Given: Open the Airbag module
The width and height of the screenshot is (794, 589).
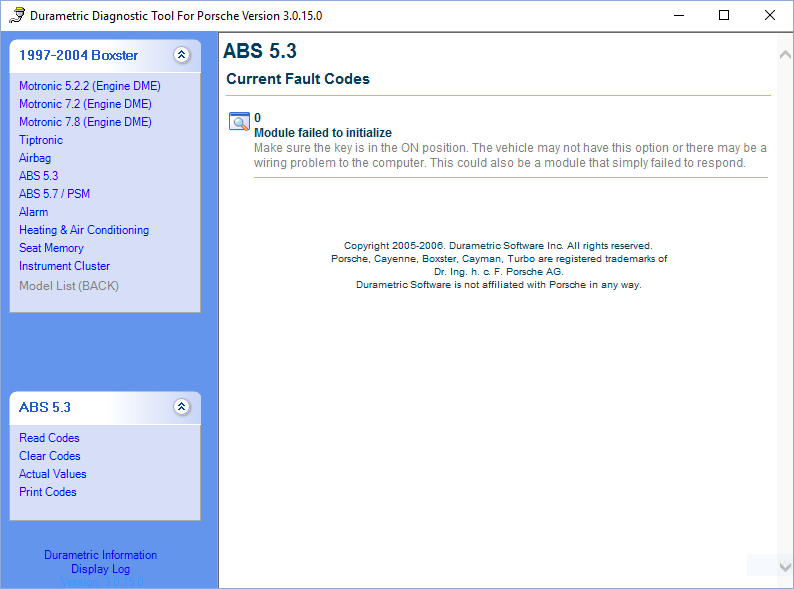Looking at the screenshot, I should tap(35, 158).
